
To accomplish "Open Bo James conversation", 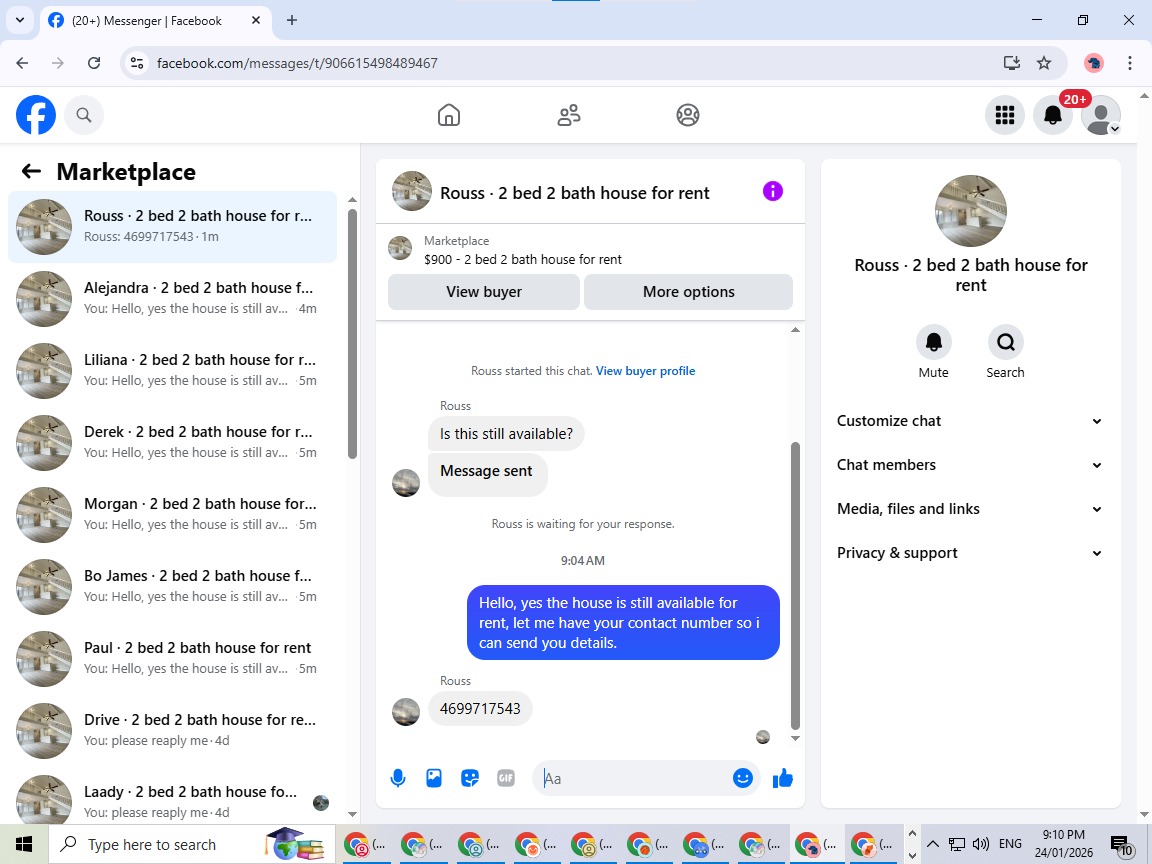I will (173, 586).
